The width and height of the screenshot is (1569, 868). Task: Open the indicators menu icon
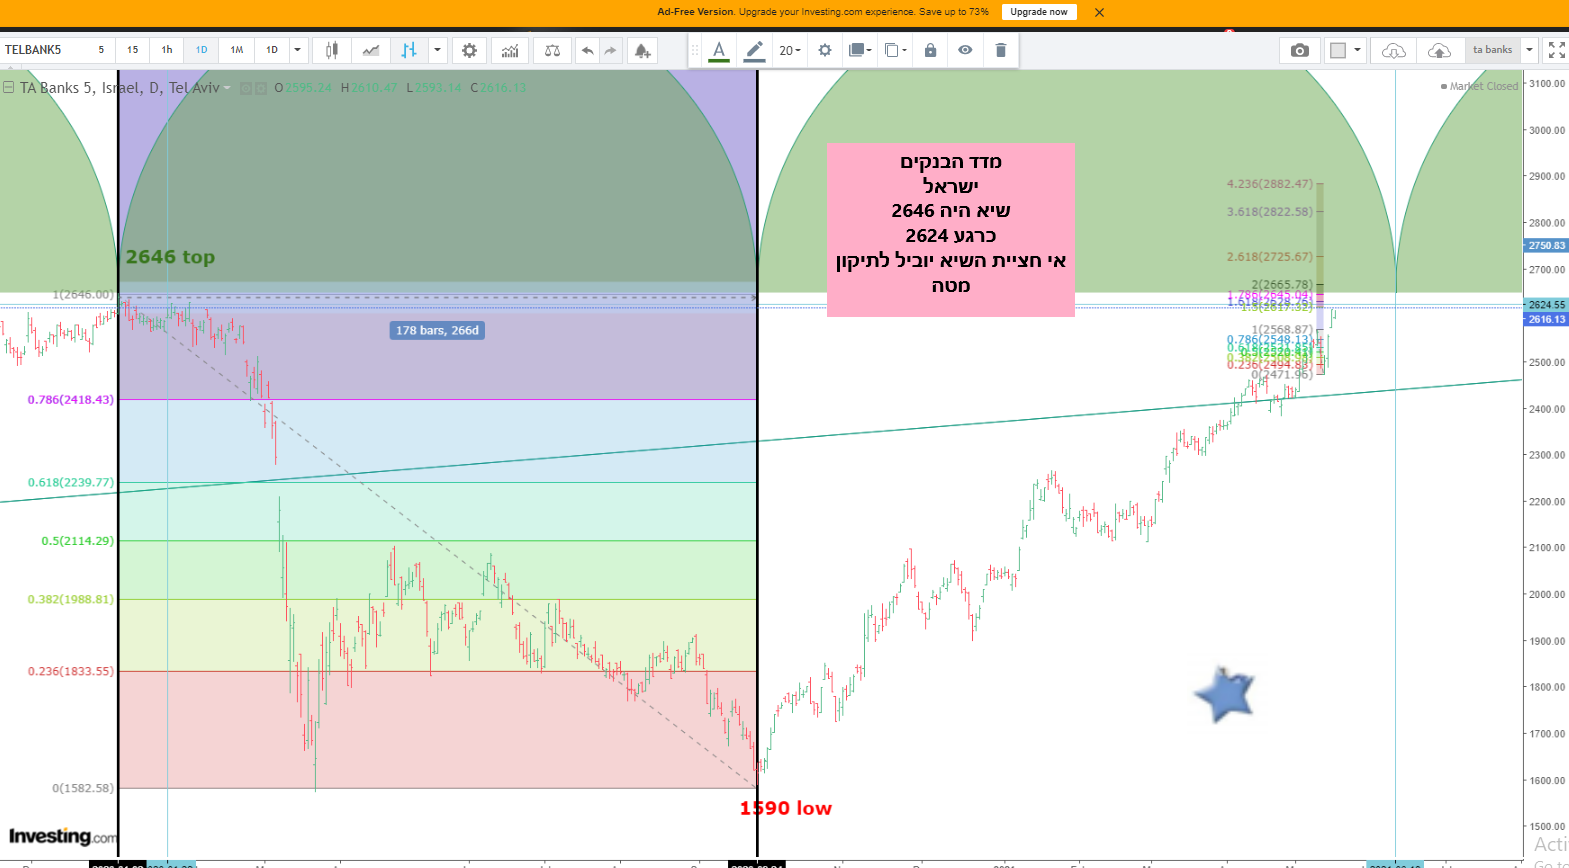pos(510,50)
